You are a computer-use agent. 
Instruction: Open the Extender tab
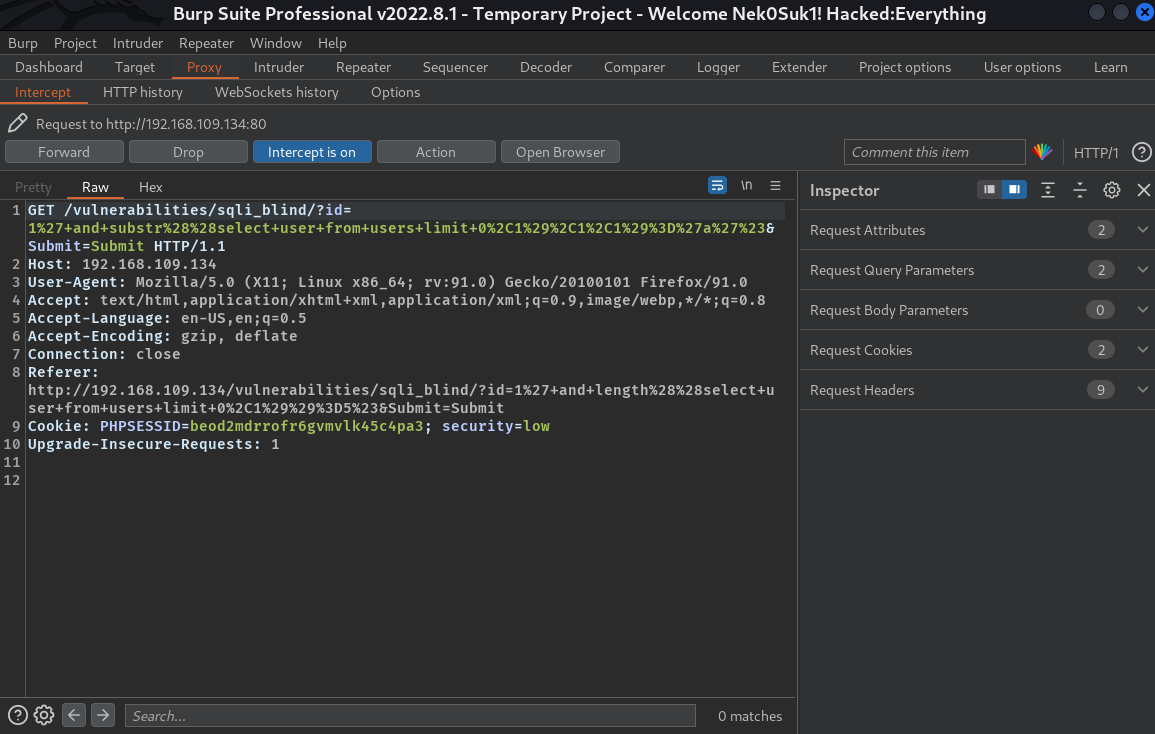coord(799,67)
